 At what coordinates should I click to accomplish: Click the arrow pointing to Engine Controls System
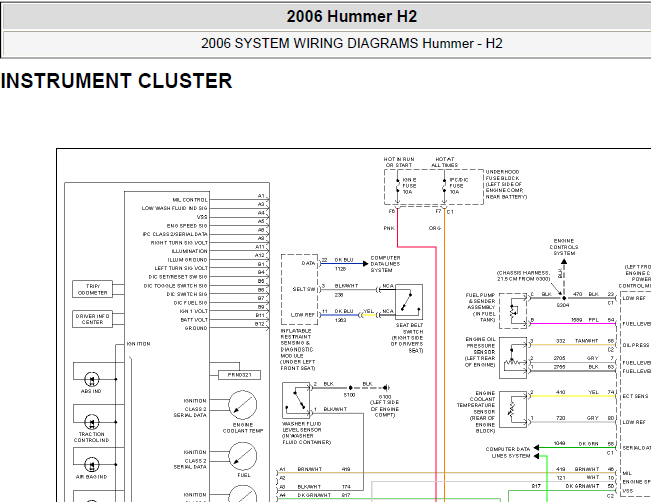pos(564,262)
